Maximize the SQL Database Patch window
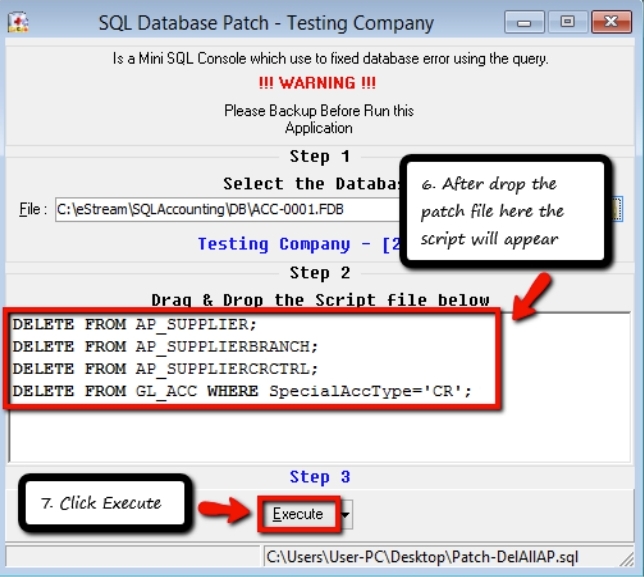This screenshot has height=577, width=644. pos(567,20)
